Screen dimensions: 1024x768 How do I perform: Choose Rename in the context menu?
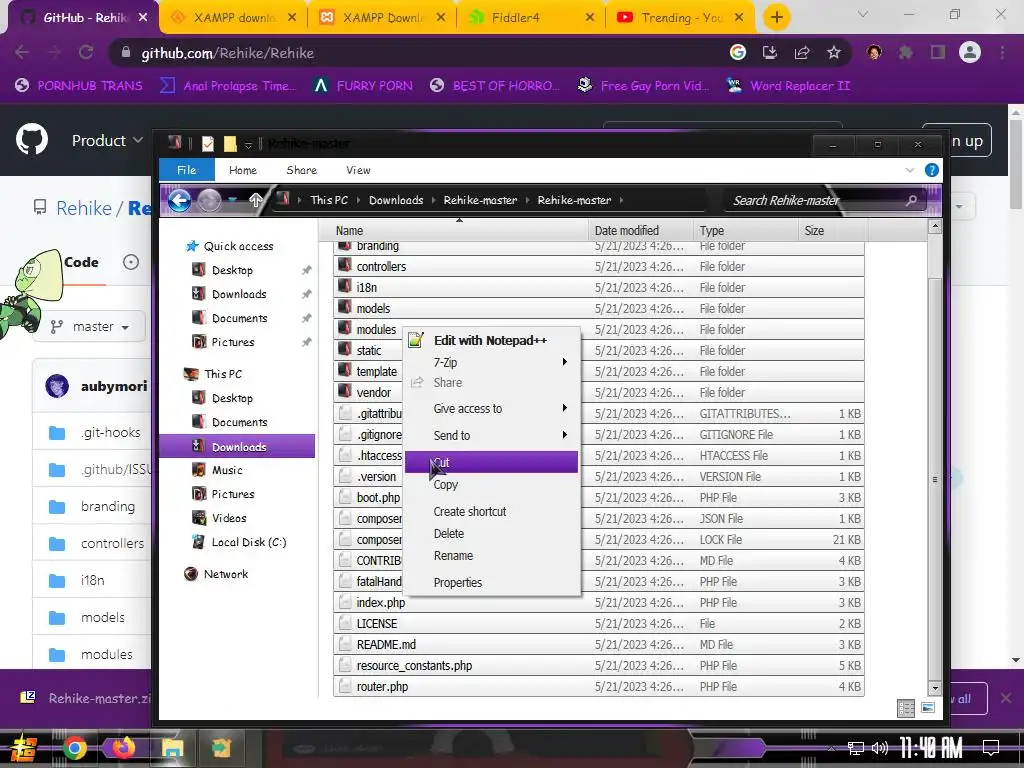point(491,556)
